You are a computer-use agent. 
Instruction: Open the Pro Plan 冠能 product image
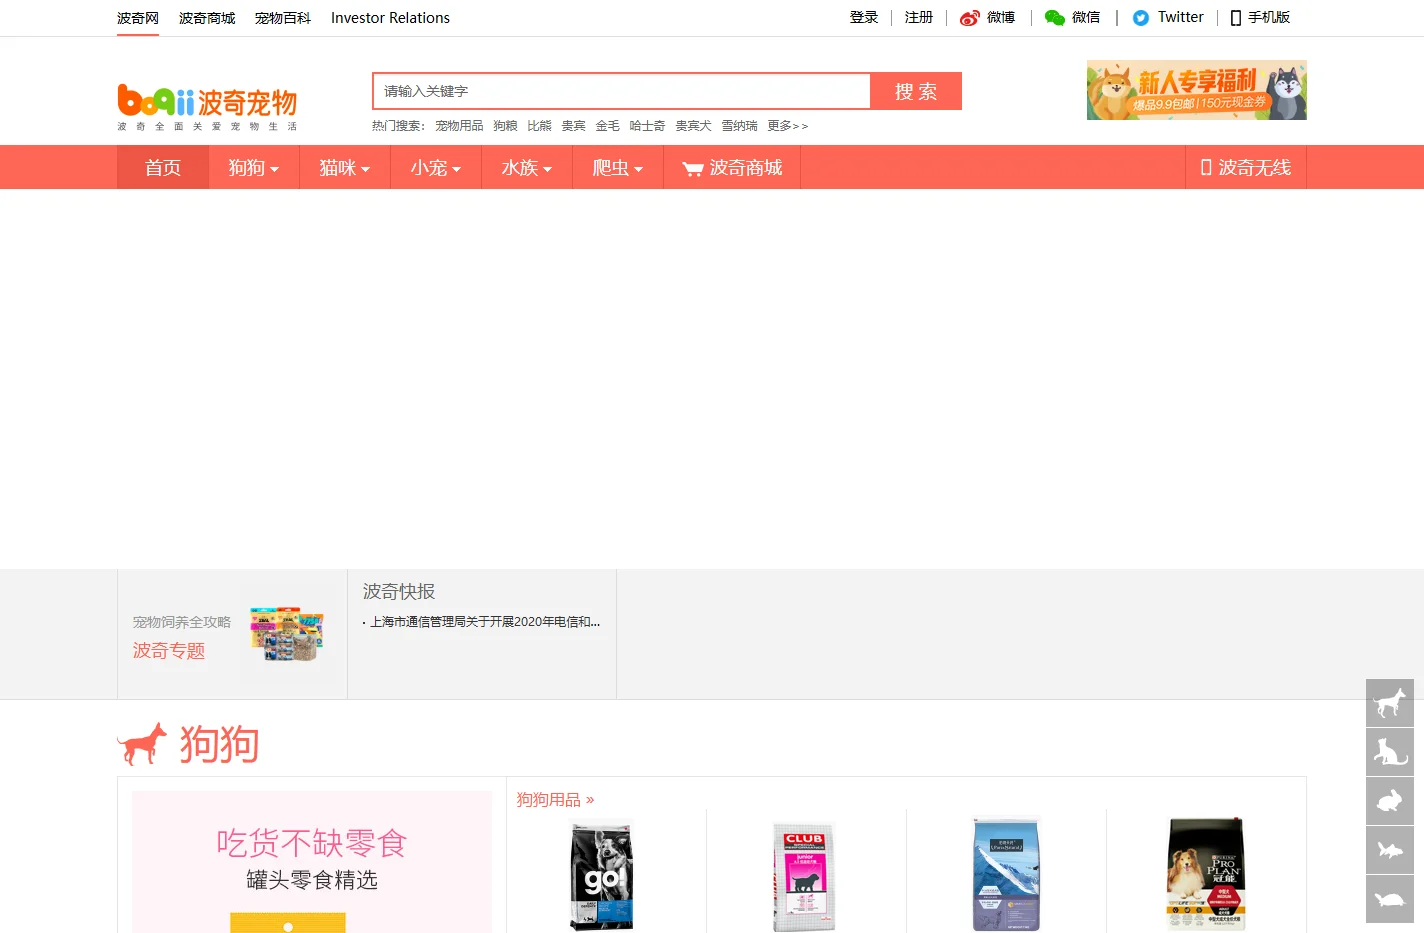tap(1206, 875)
